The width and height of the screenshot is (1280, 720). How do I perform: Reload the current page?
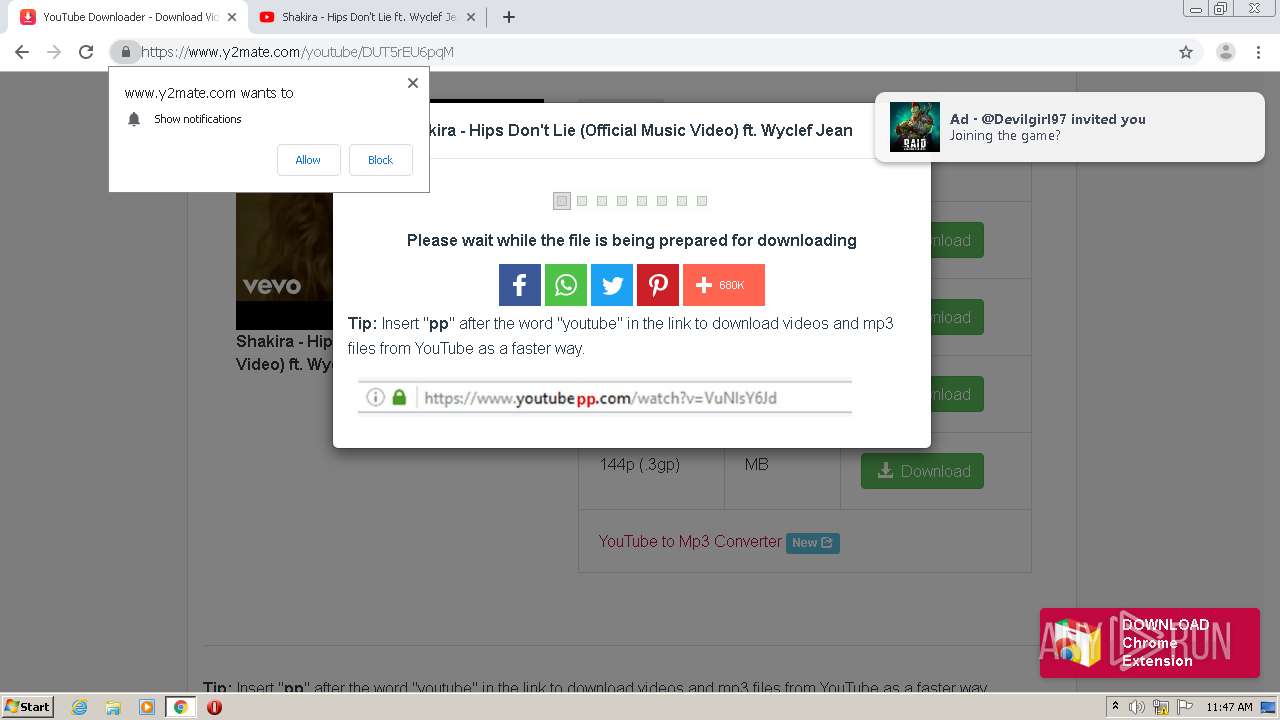tap(86, 52)
